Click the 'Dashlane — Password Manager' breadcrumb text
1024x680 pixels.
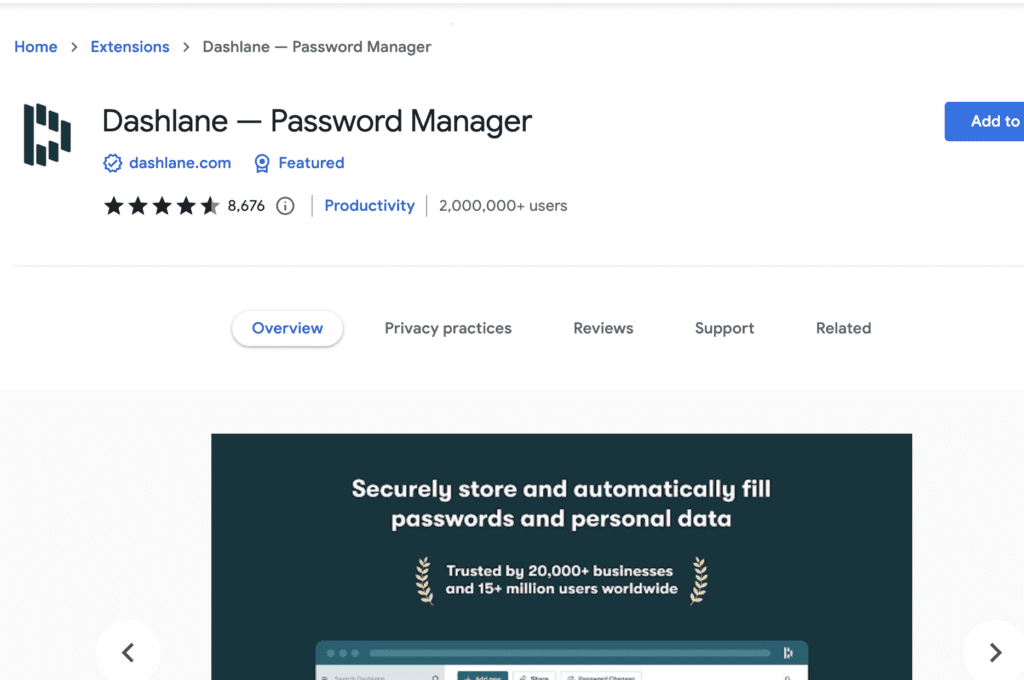pos(317,47)
